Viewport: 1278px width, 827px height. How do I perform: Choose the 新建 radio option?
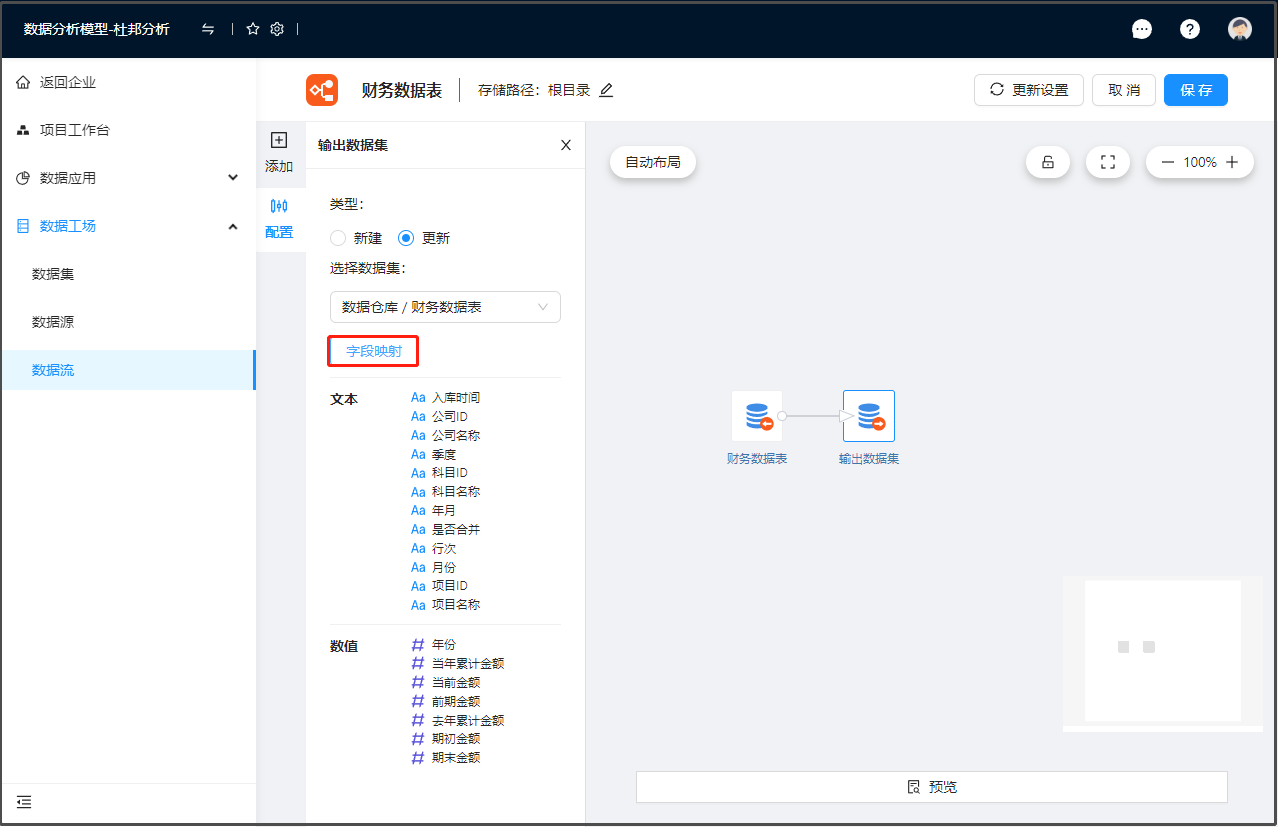coord(338,238)
